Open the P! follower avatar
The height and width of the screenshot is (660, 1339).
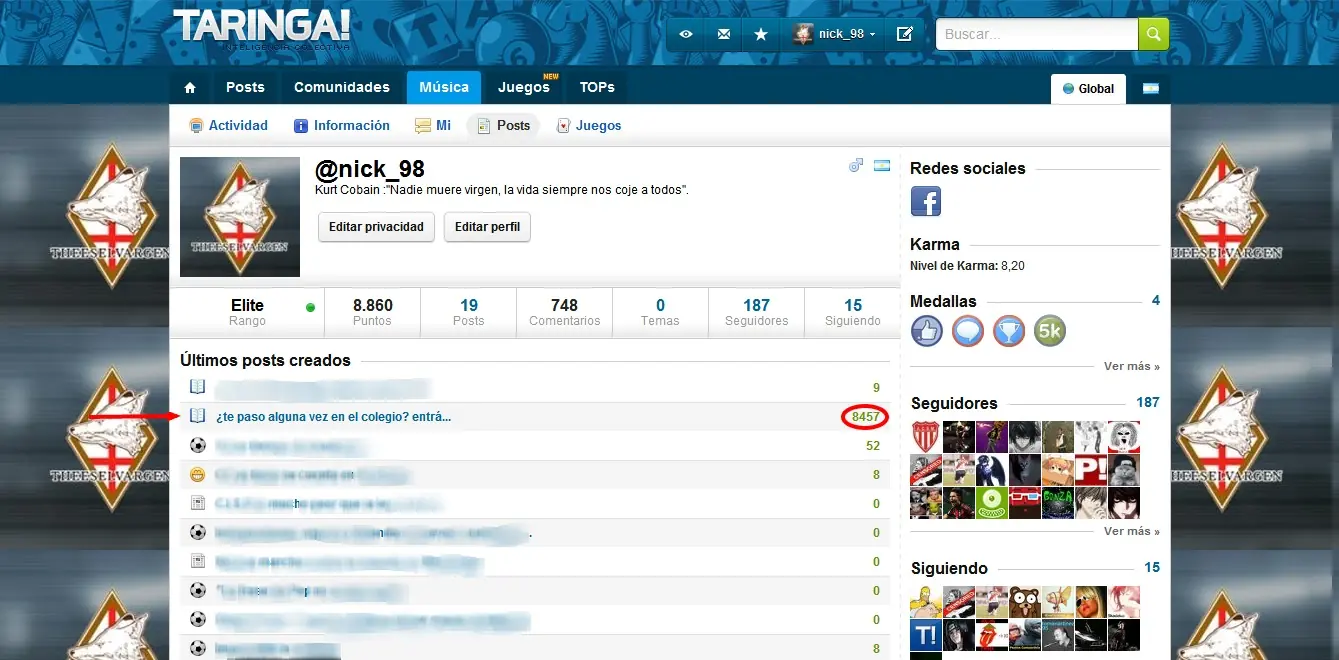pos(1091,470)
